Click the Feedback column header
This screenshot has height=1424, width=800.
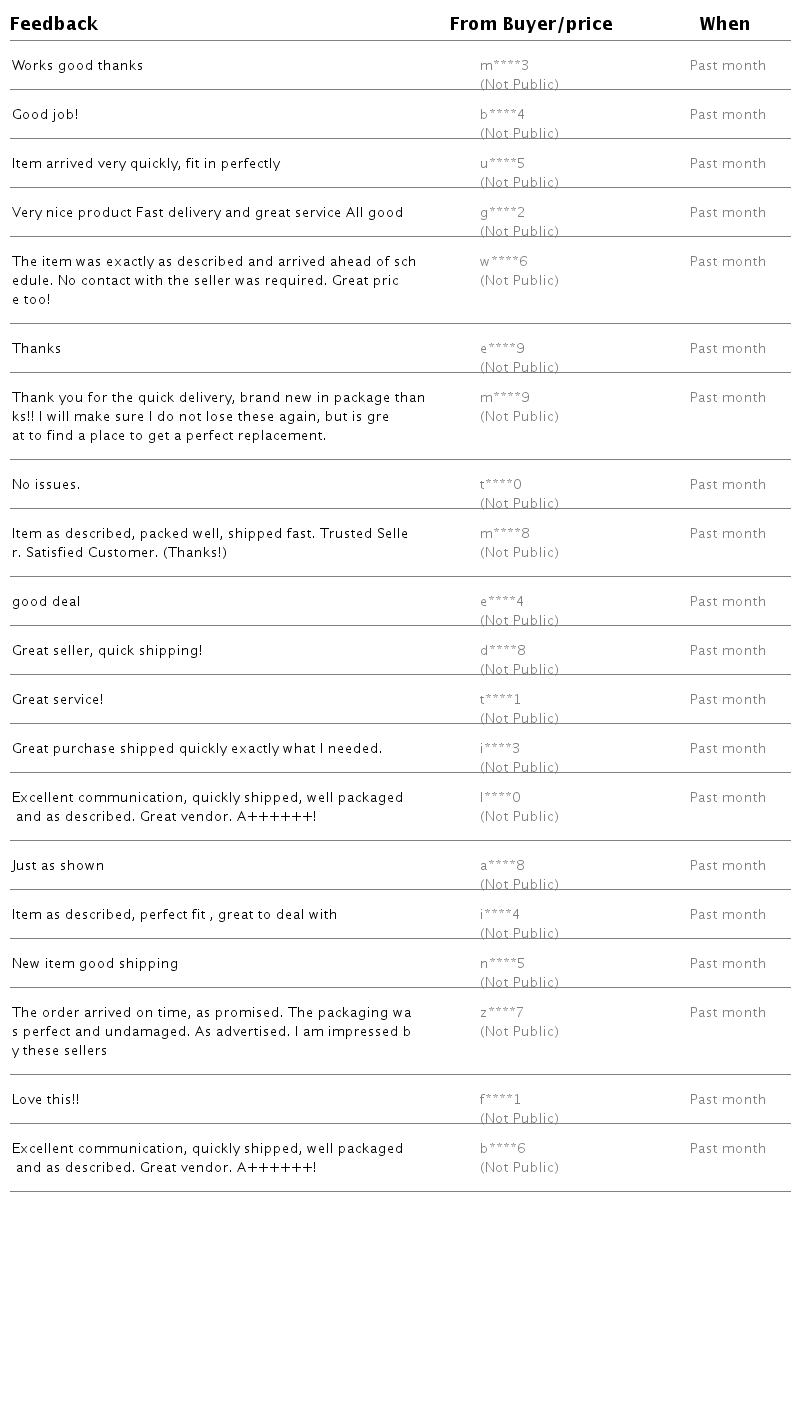[54, 24]
